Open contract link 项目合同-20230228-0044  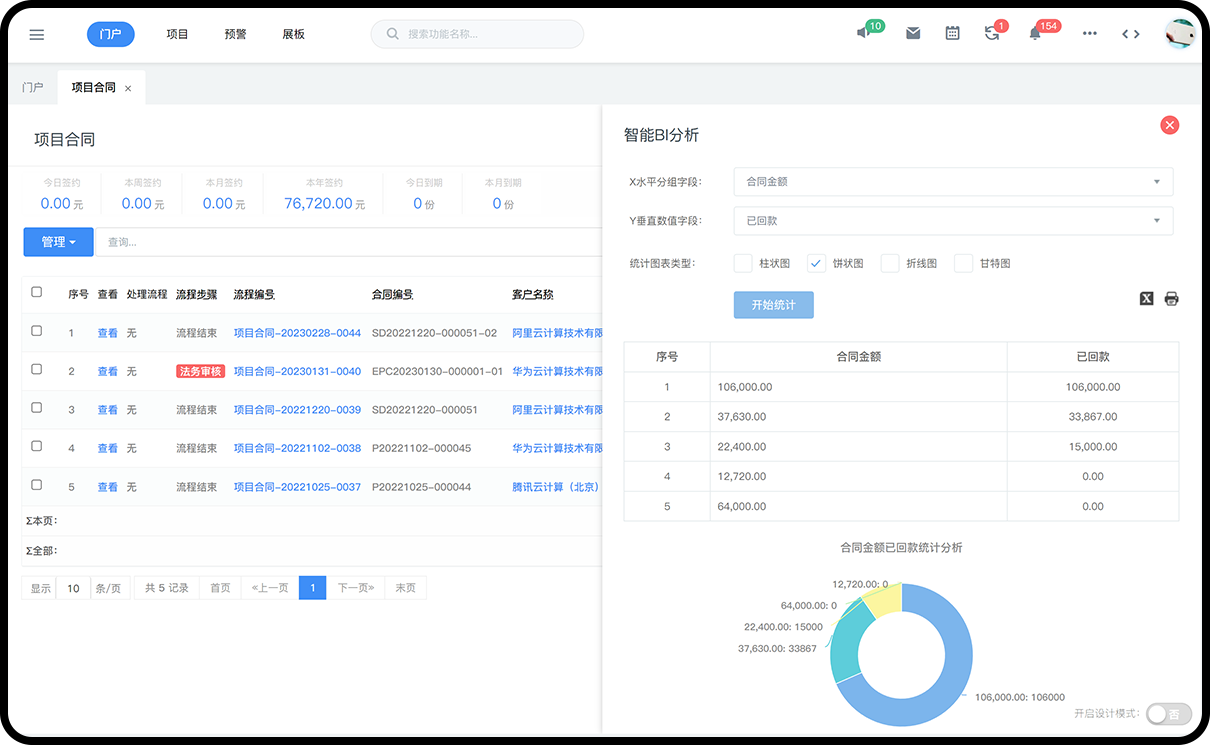click(x=297, y=333)
